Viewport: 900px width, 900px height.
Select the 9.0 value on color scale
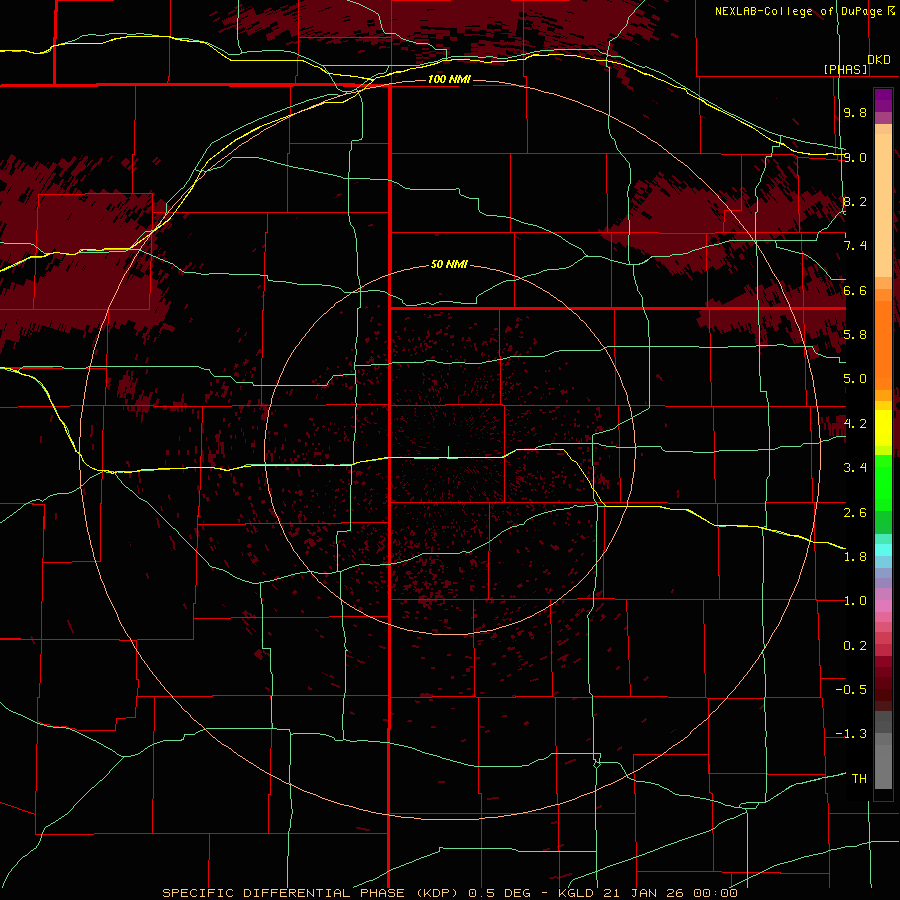coord(855,157)
